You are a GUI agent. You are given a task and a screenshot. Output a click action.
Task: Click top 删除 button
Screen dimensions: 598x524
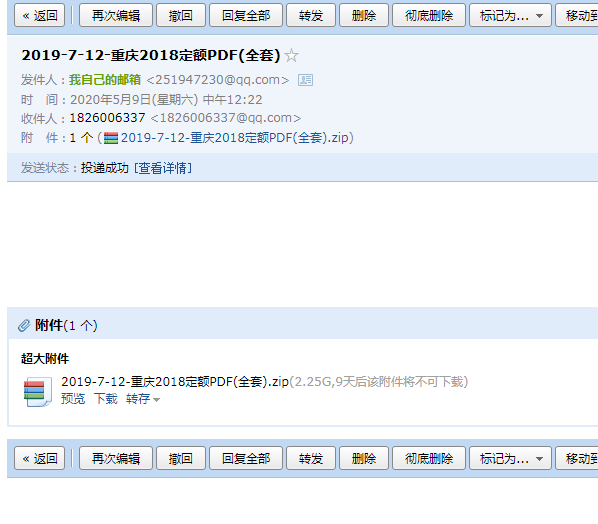(x=364, y=16)
